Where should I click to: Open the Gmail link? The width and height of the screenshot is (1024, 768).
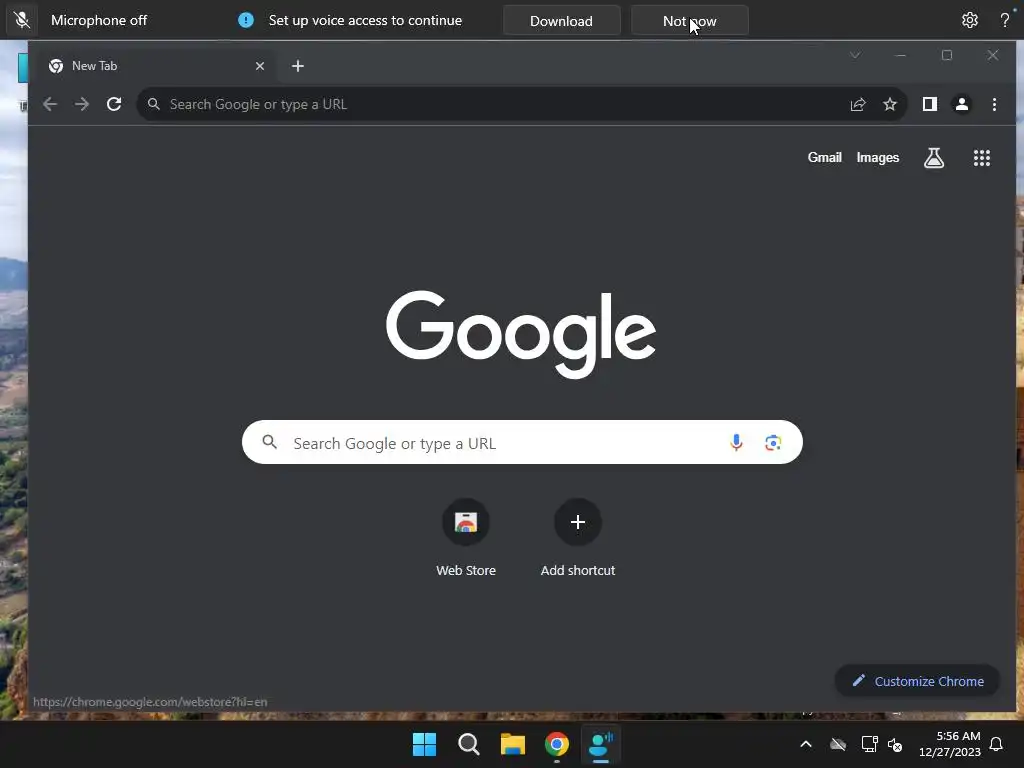[824, 157]
